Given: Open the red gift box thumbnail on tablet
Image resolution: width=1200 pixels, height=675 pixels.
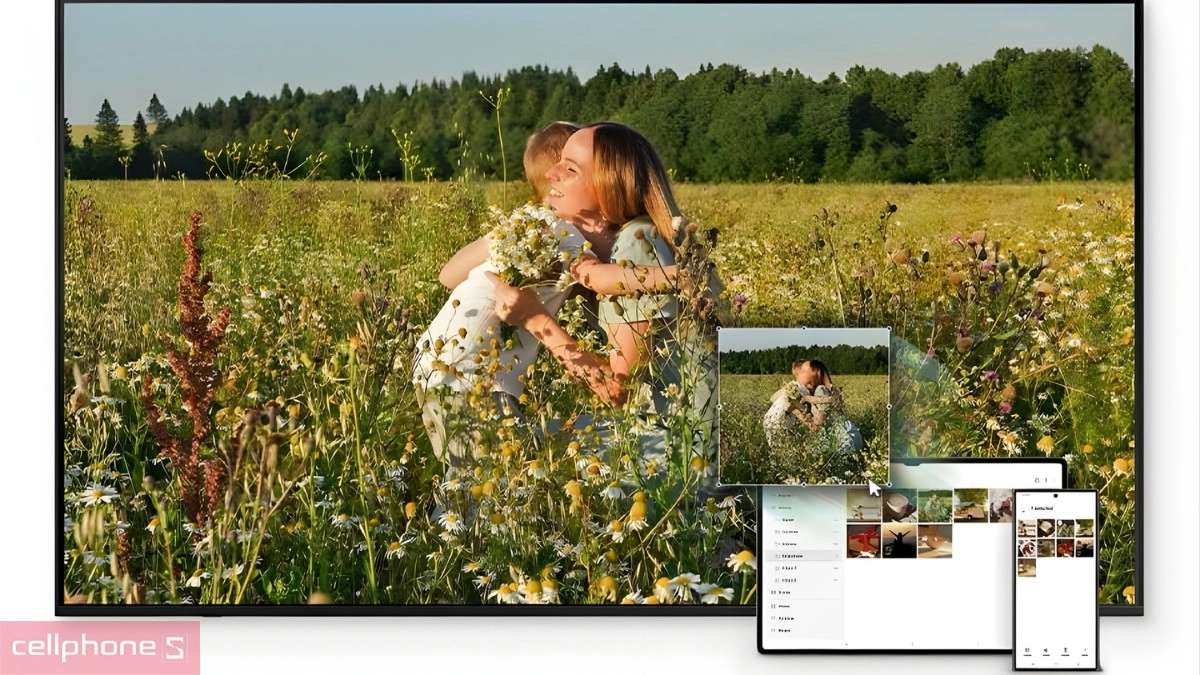Looking at the screenshot, I should 864,541.
